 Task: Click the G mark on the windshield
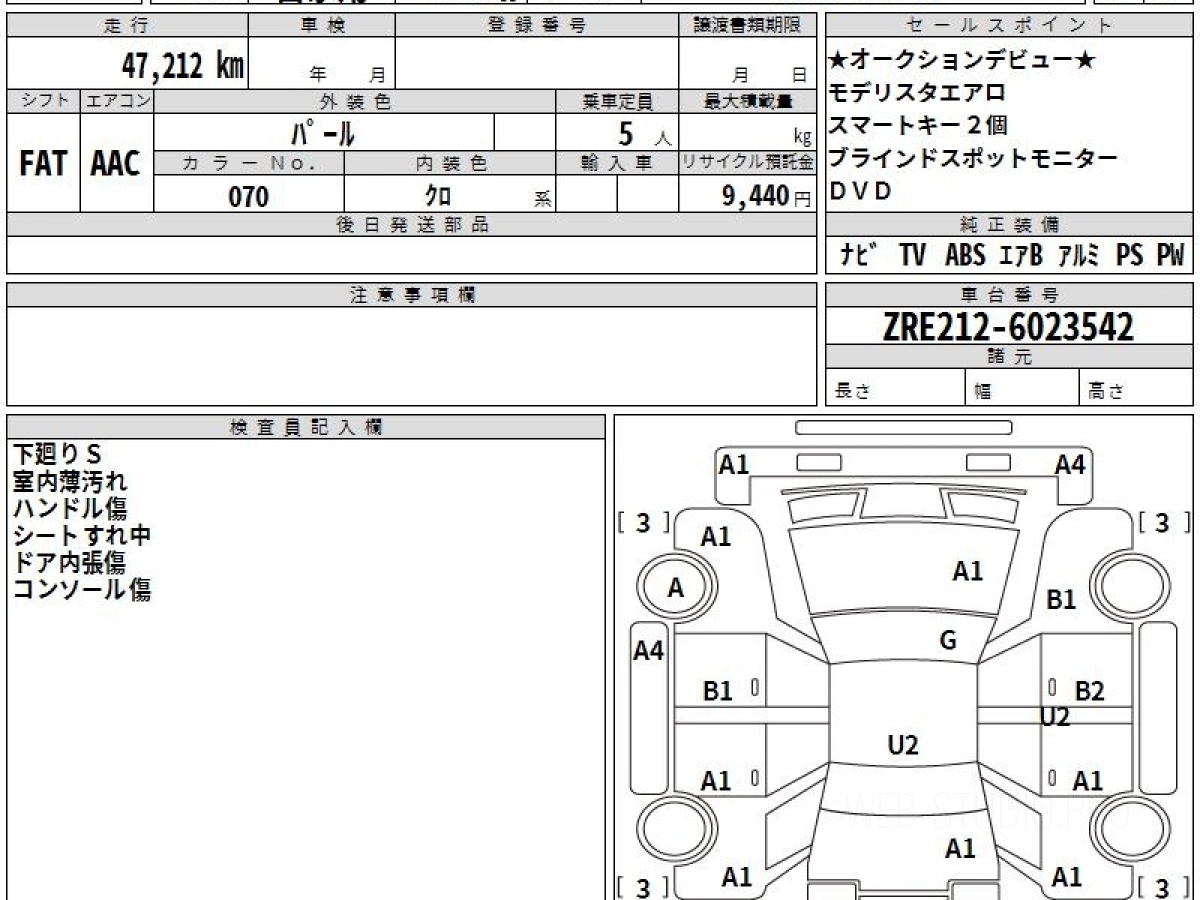pyautogui.click(x=948, y=641)
